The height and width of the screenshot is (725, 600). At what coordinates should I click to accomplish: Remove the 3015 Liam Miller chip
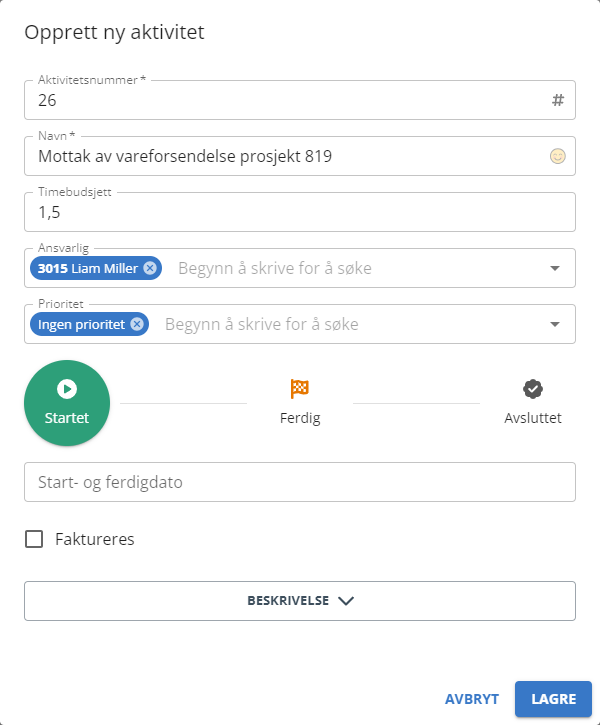[x=150, y=268]
